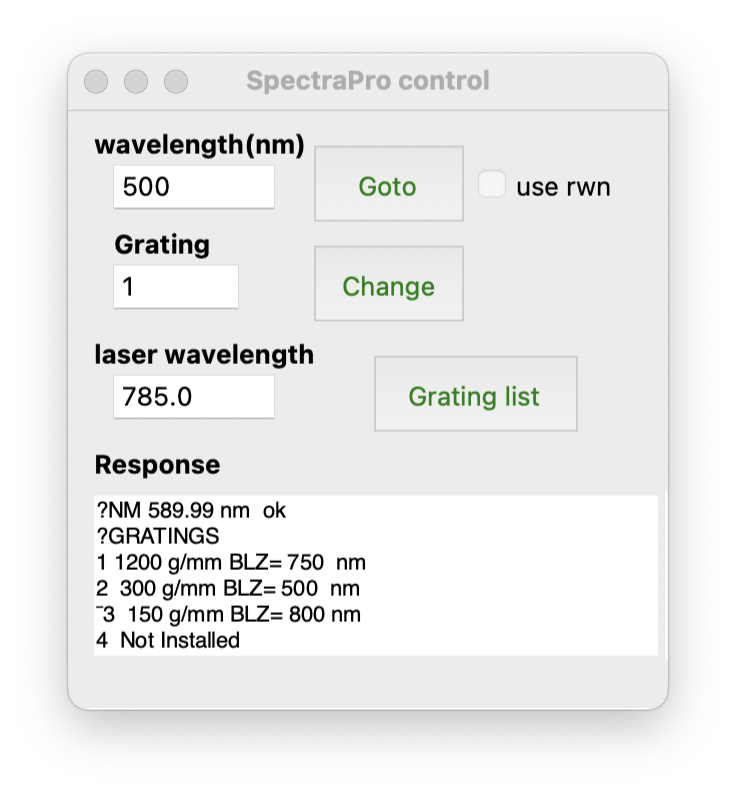The height and width of the screenshot is (792, 736).
Task: Minimize the SpectraPro control window
Action: [x=136, y=81]
